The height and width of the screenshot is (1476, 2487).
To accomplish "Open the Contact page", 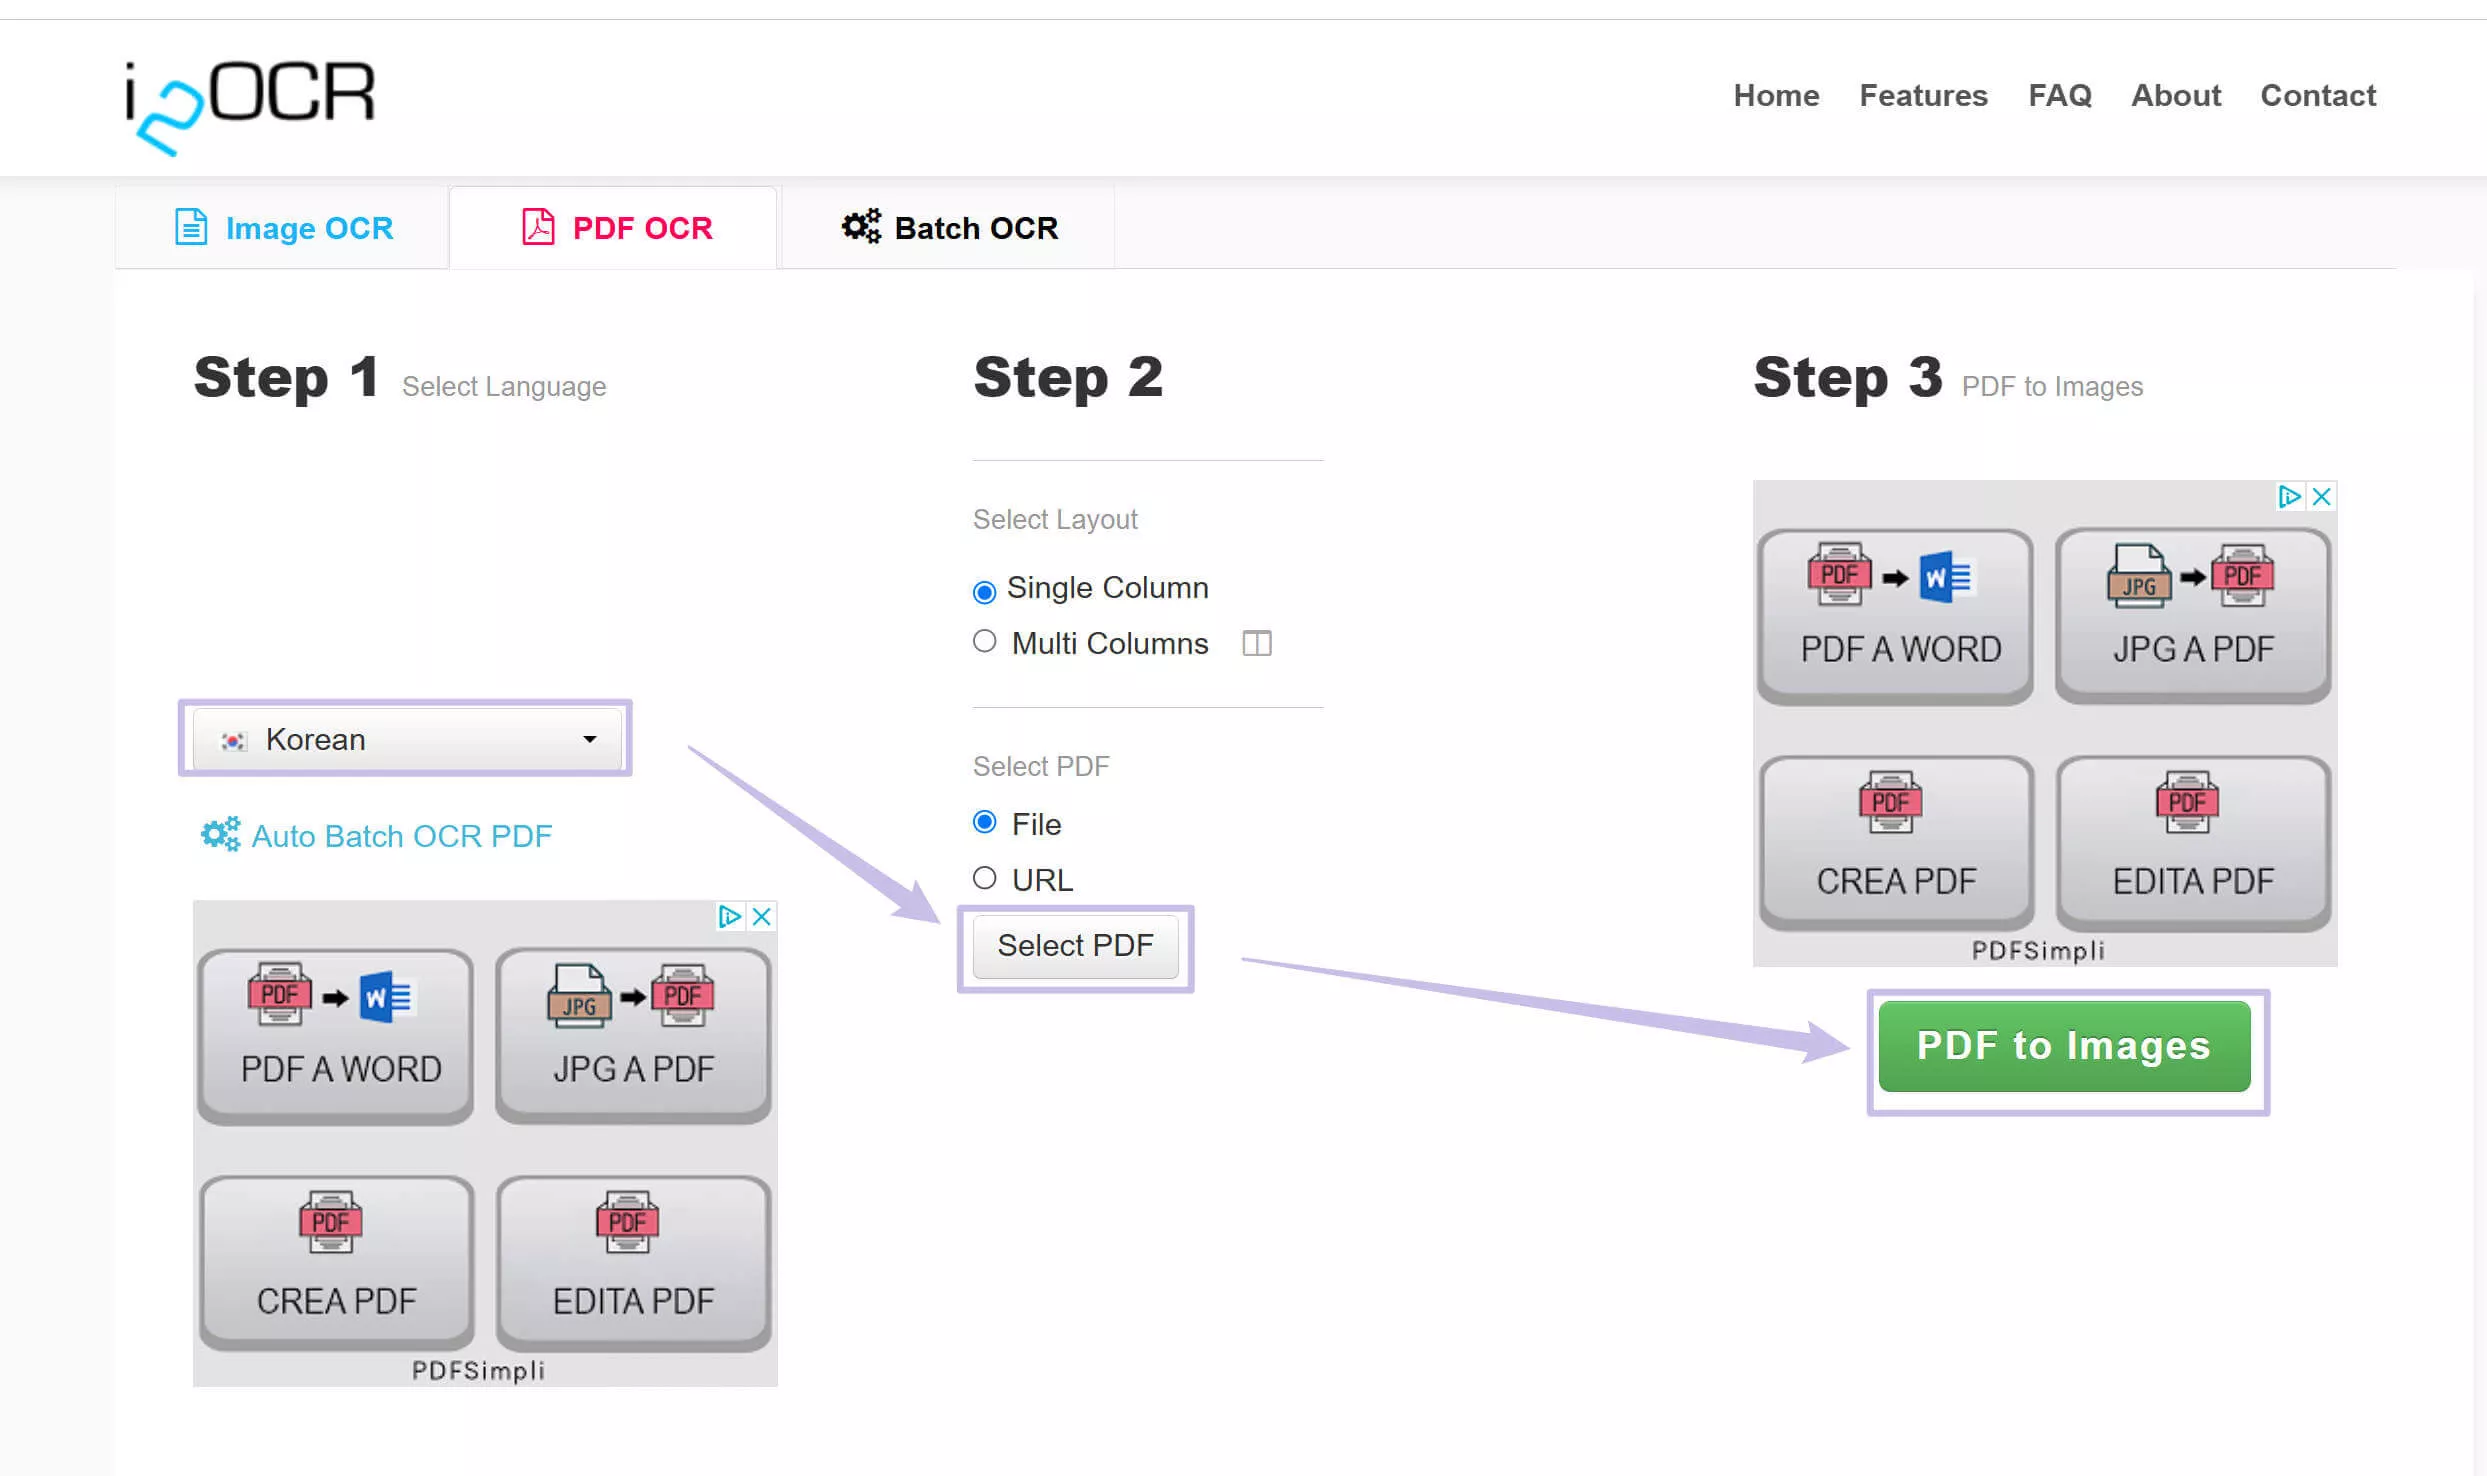I will point(2317,95).
